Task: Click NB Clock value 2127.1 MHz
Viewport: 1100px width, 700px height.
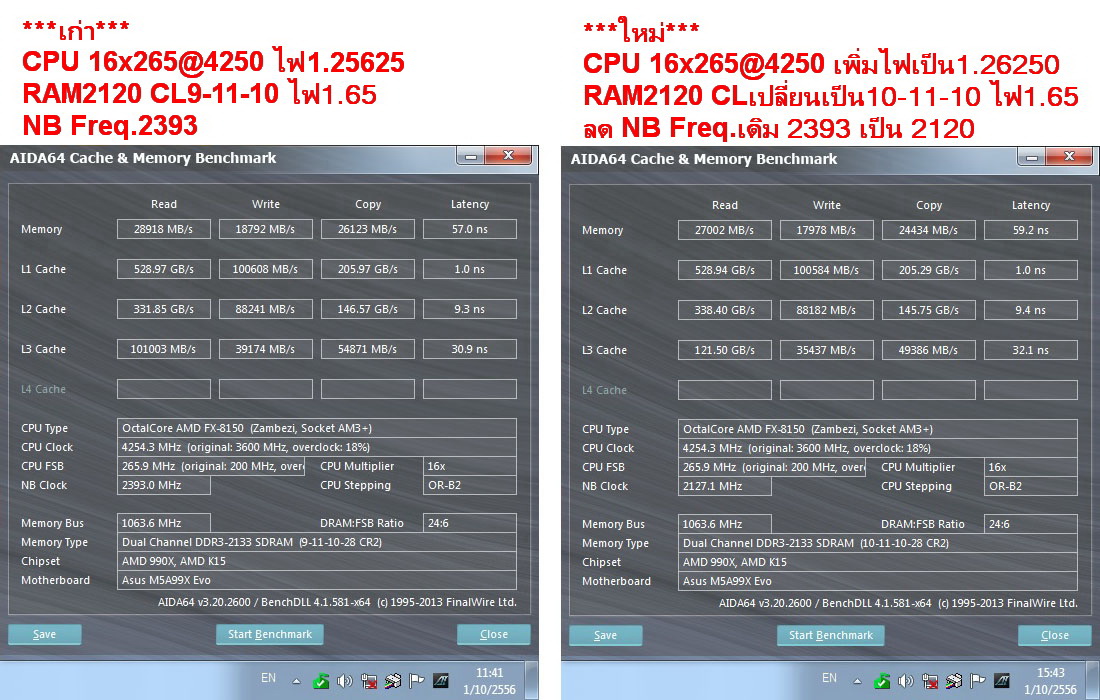Action: pyautogui.click(x=725, y=486)
